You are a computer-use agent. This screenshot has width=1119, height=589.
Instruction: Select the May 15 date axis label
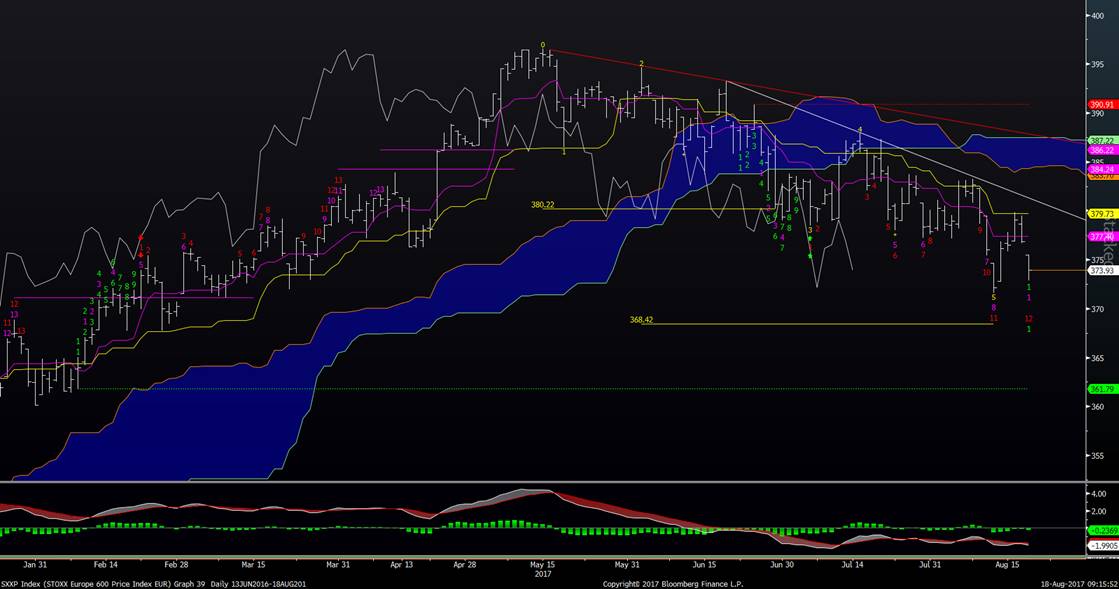point(543,564)
